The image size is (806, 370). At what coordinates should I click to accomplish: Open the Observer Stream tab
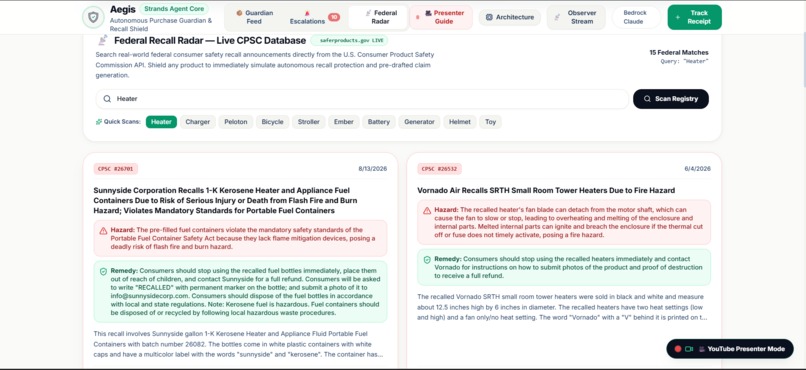click(x=576, y=17)
